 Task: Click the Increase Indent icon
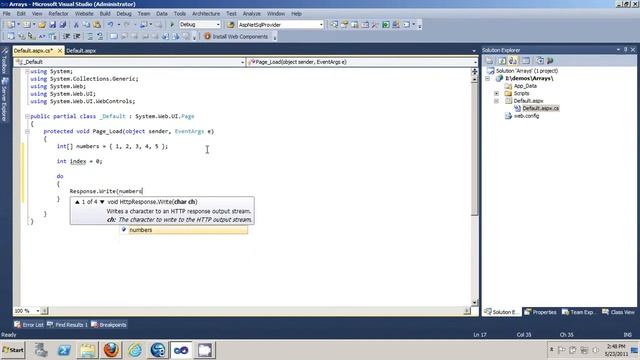[x=77, y=37]
